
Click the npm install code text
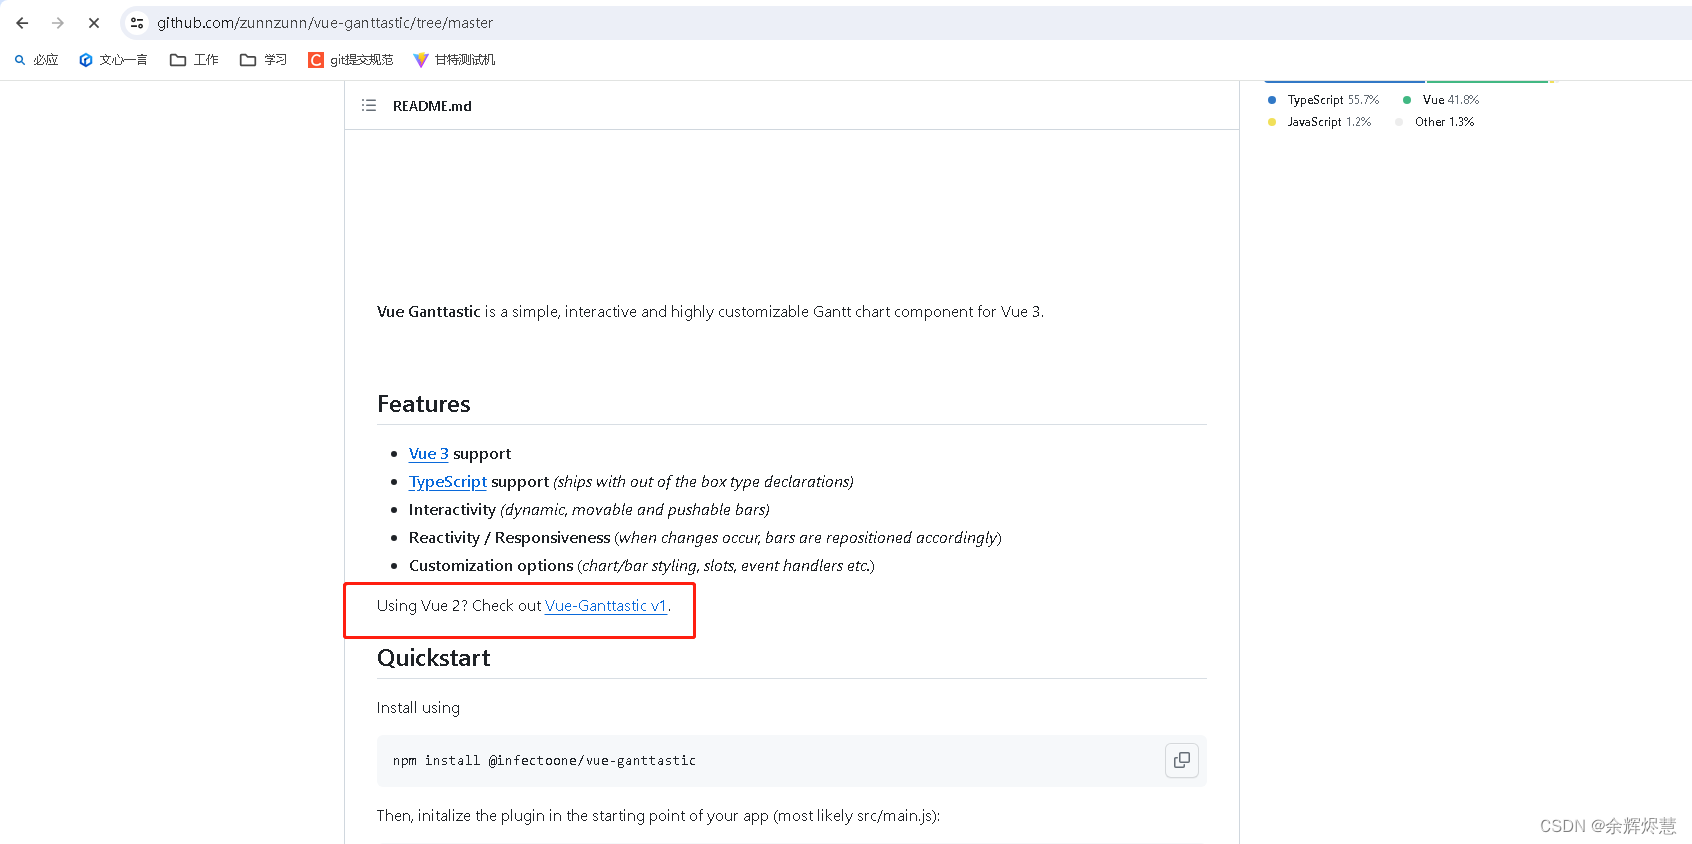coord(544,761)
